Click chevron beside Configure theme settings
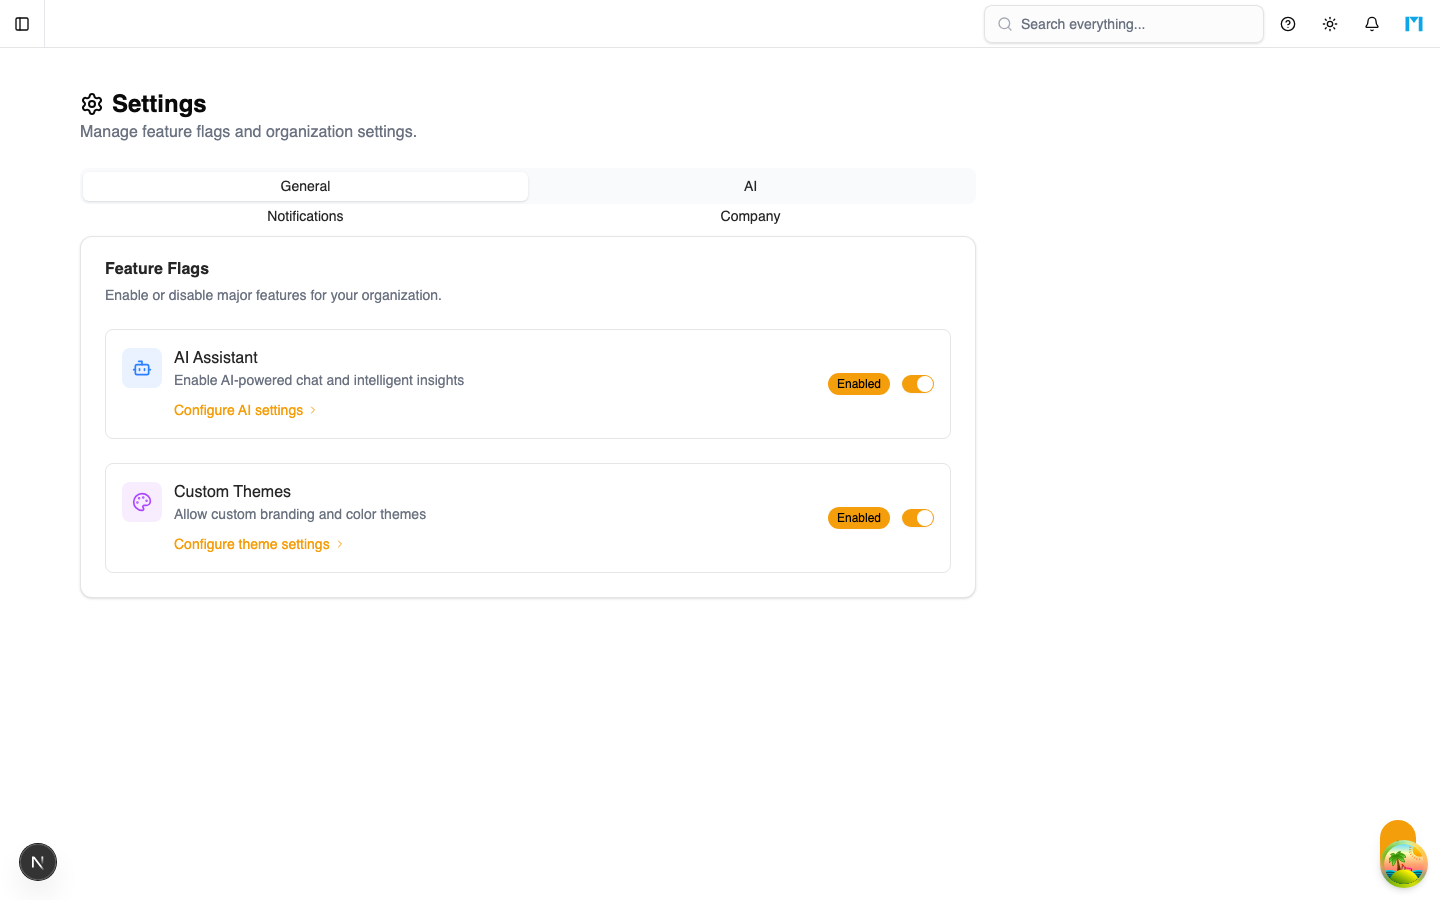This screenshot has width=1440, height=900. [340, 544]
